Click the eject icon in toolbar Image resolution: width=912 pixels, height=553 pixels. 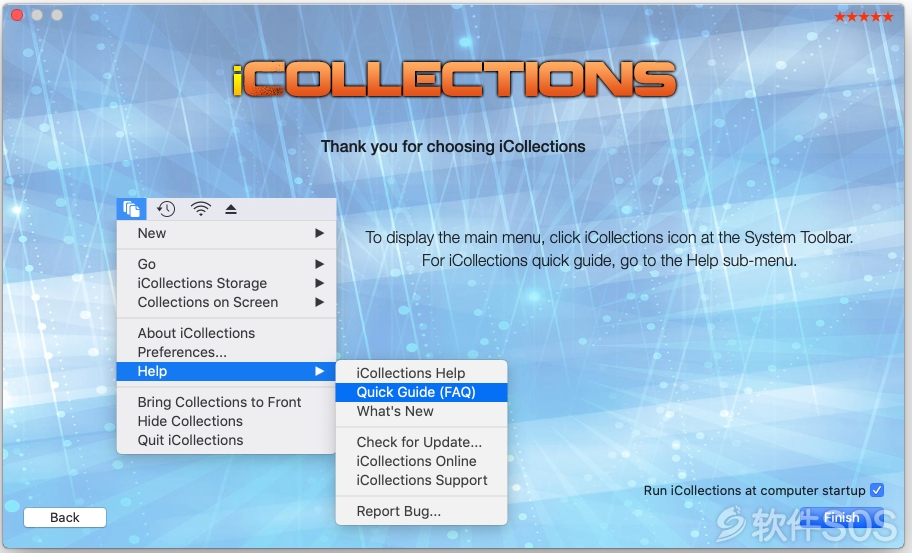[x=231, y=209]
